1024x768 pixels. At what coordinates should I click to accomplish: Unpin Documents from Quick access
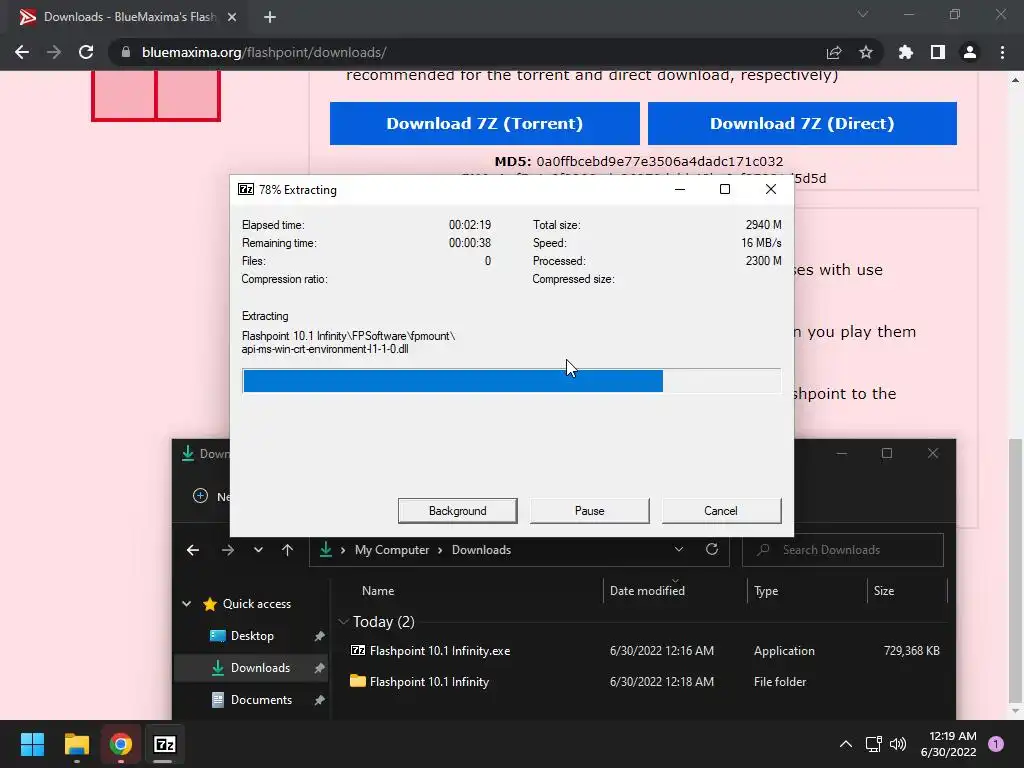pos(319,700)
